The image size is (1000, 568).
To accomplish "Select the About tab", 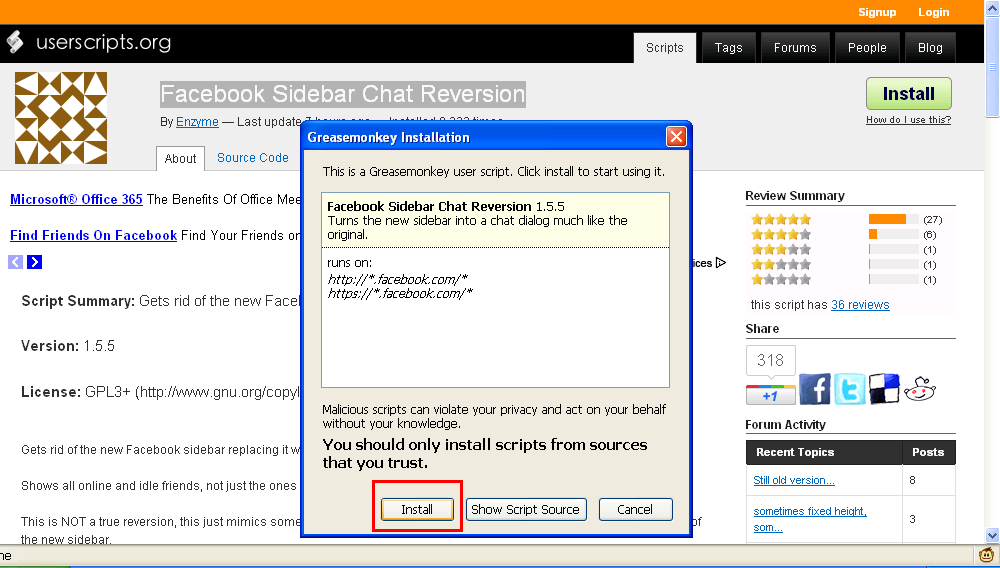I will (x=180, y=159).
